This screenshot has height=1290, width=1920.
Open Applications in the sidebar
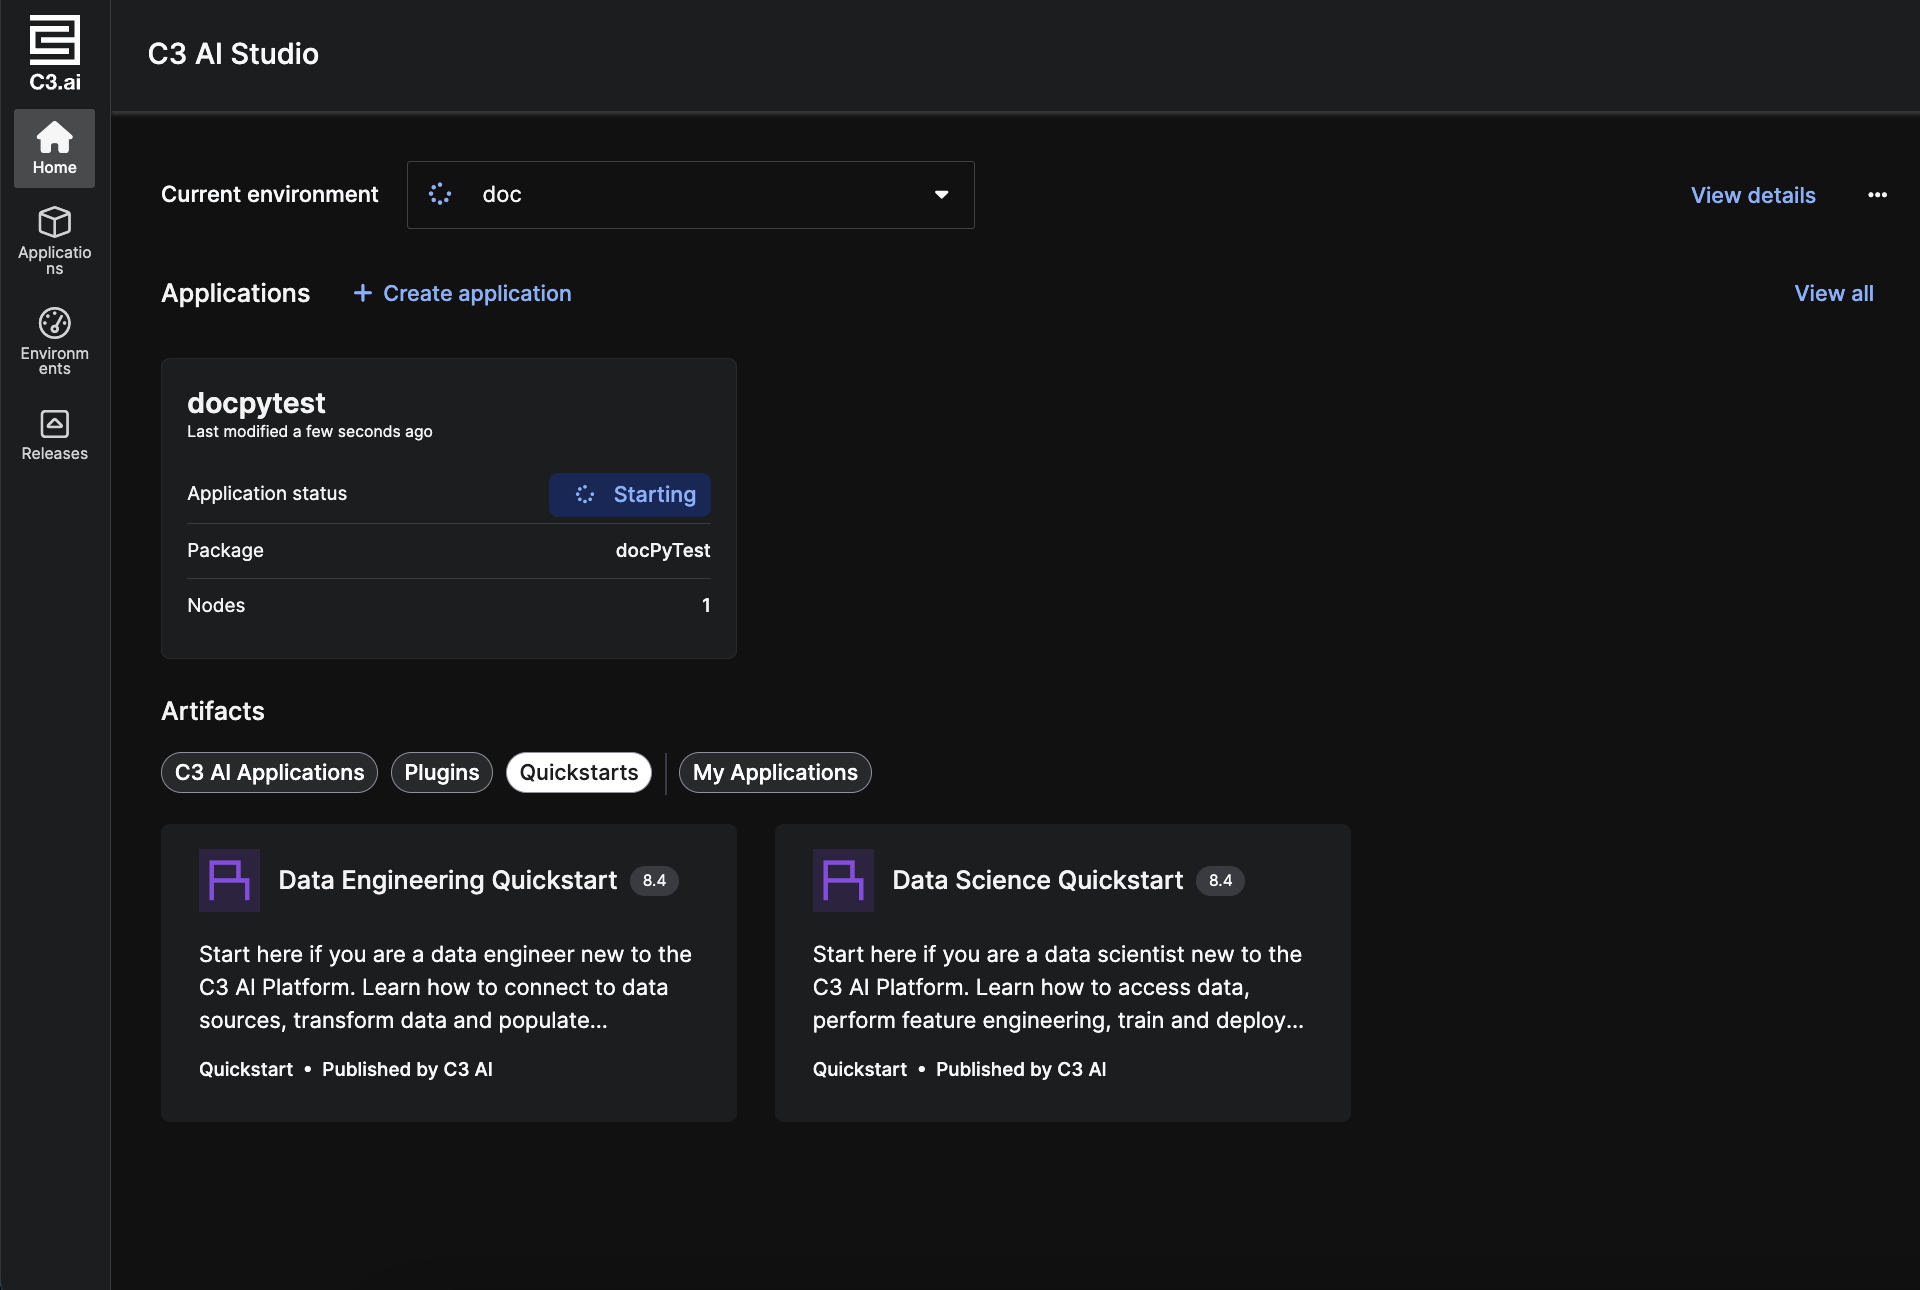coord(54,240)
